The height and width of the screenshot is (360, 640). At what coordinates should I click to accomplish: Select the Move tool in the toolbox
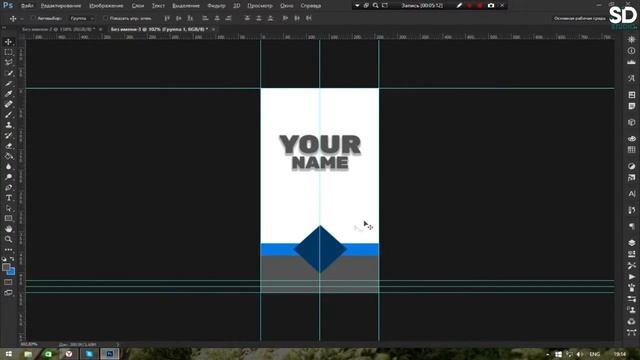pyautogui.click(x=9, y=42)
